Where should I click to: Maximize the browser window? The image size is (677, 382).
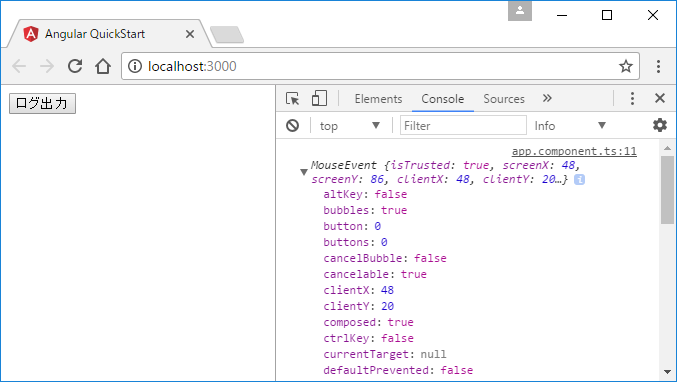607,15
